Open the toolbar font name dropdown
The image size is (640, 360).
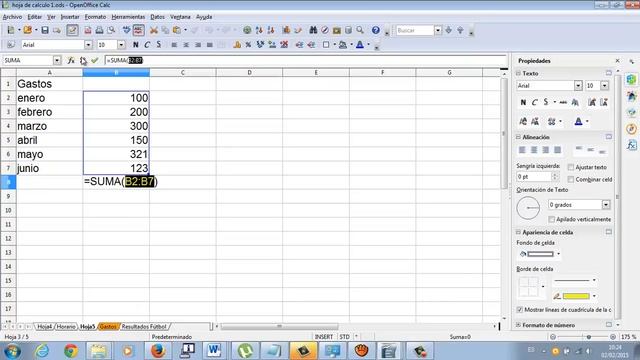89,45
